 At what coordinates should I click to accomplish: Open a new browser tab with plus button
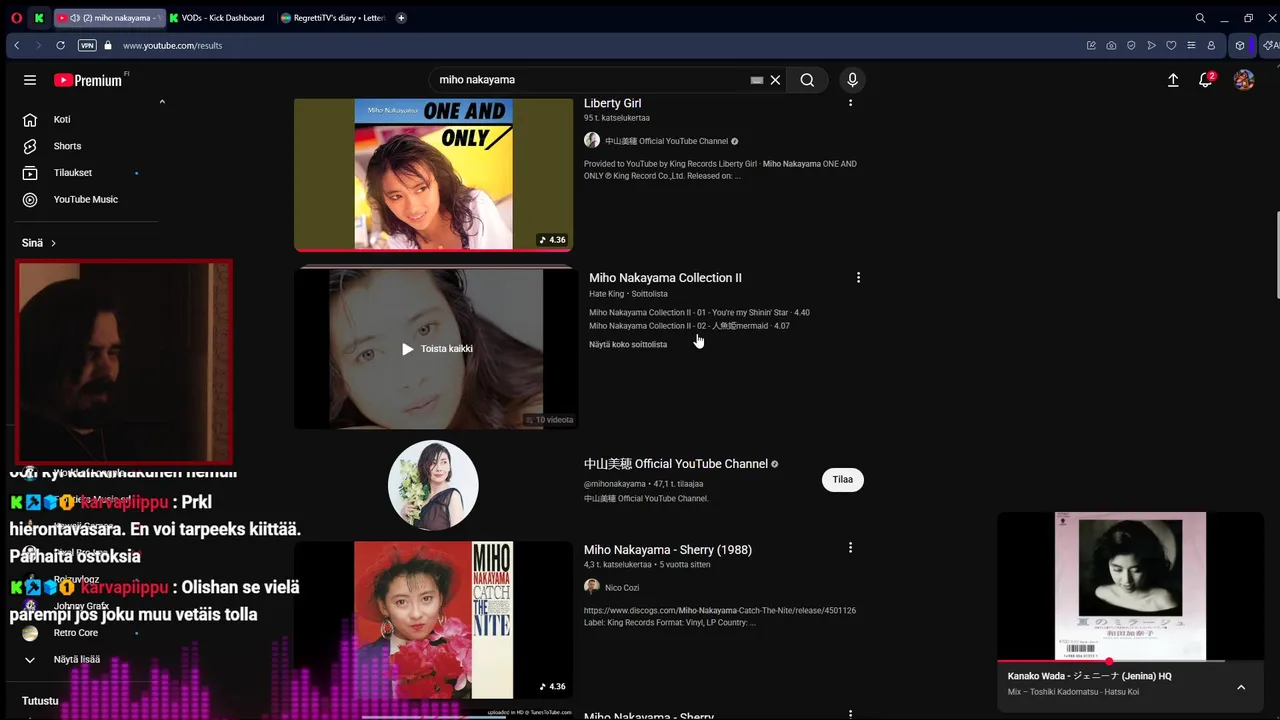(401, 18)
